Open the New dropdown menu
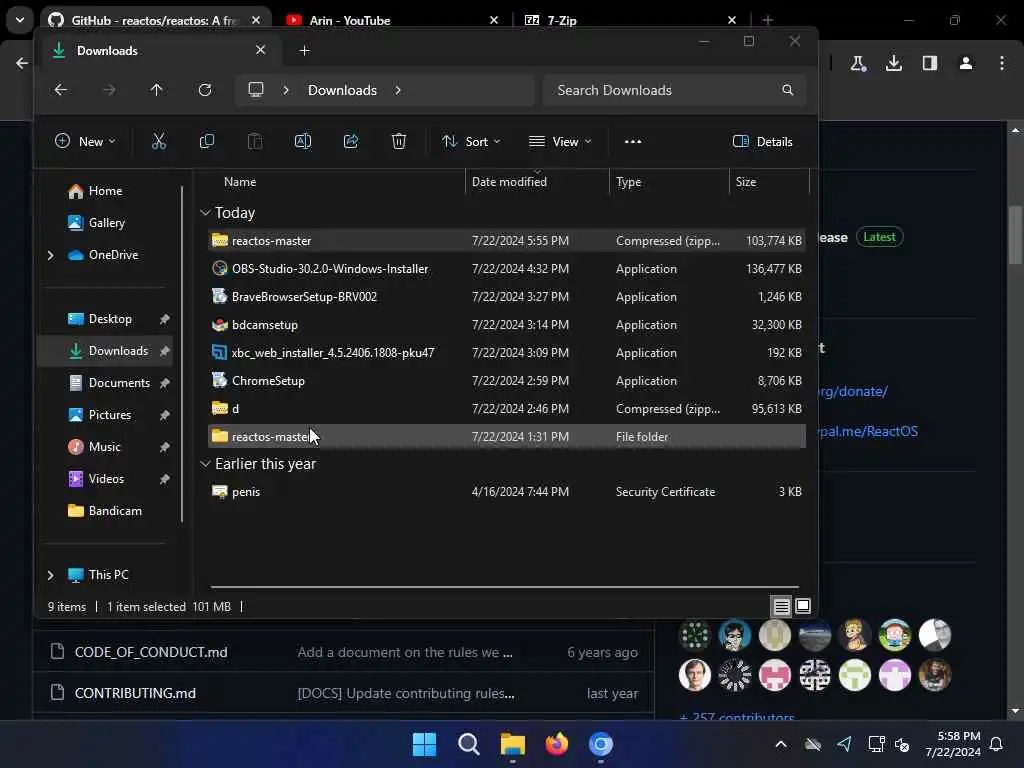The height and width of the screenshot is (768, 1024). [x=86, y=142]
